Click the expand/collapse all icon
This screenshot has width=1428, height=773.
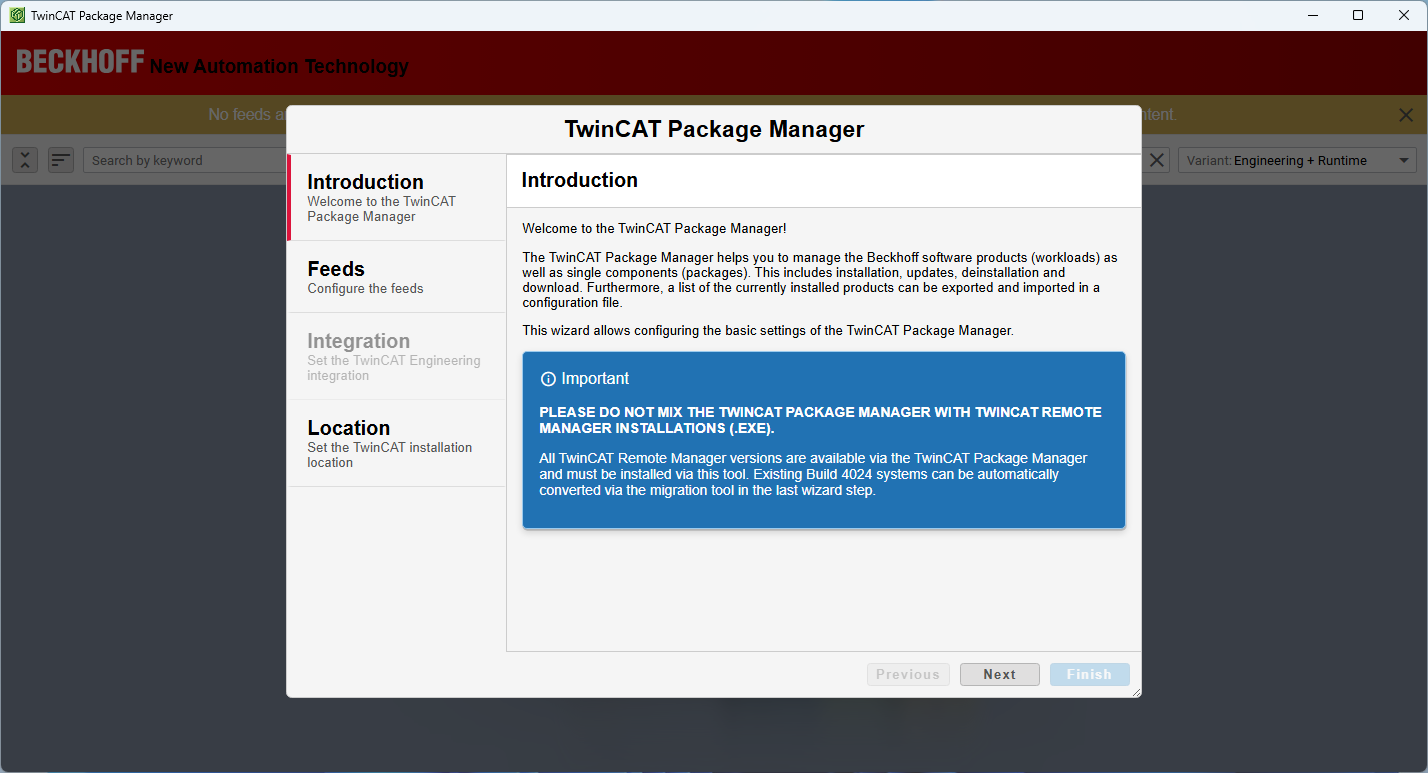(25, 160)
